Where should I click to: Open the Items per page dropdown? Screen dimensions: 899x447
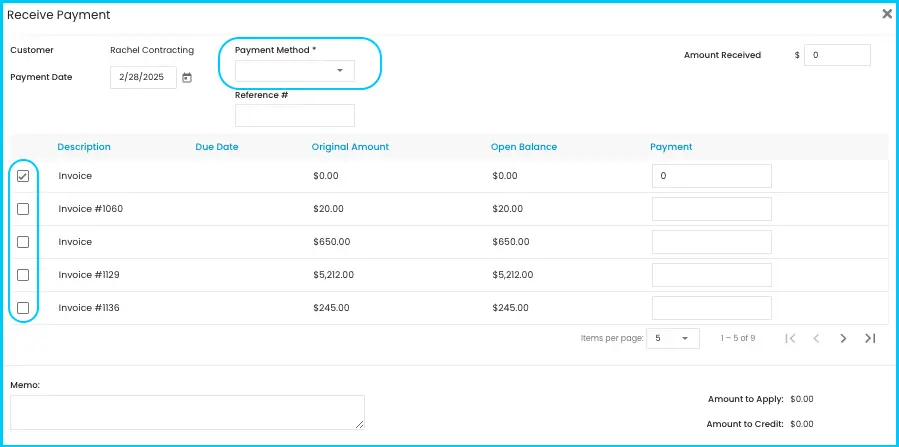673,338
